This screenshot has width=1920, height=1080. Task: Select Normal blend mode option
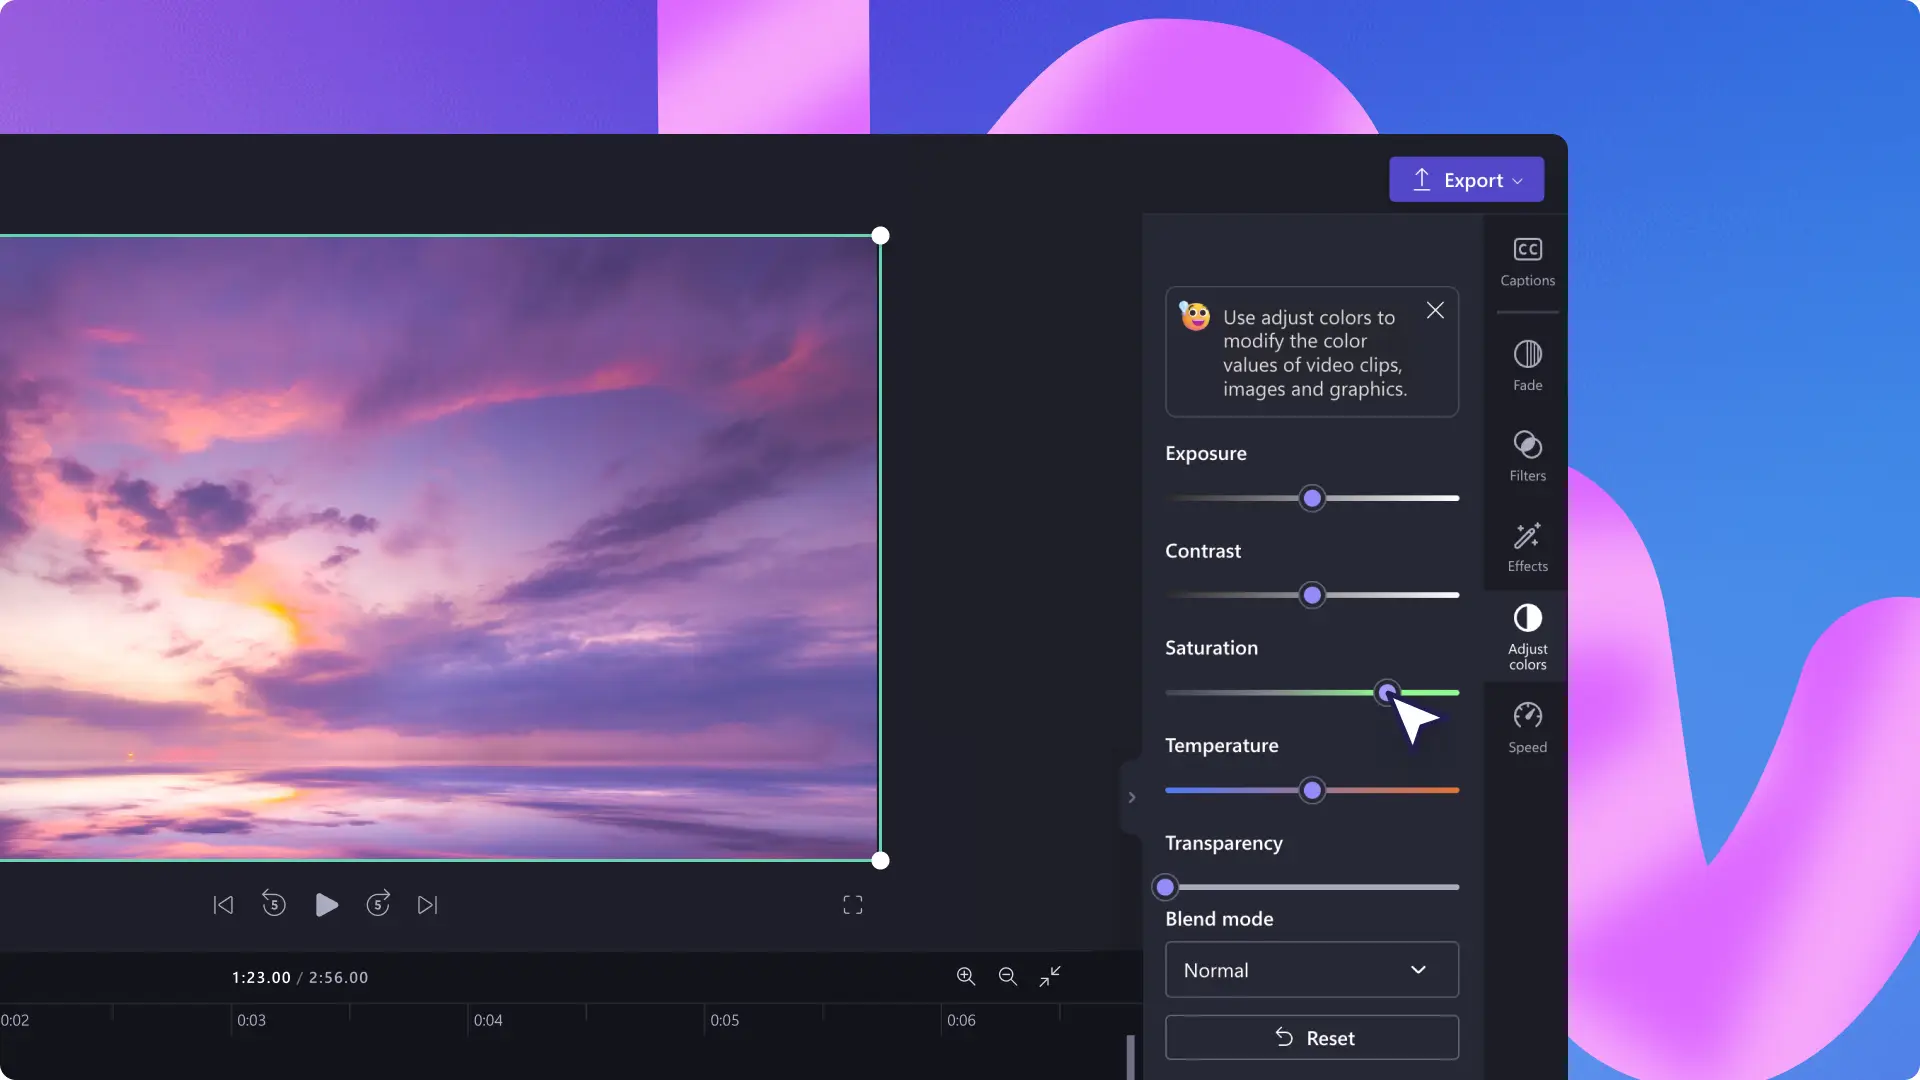point(1309,969)
